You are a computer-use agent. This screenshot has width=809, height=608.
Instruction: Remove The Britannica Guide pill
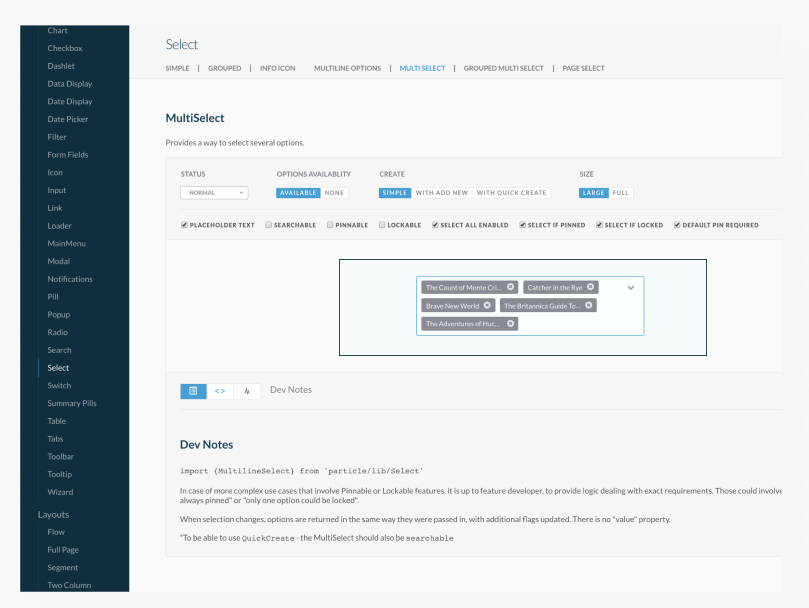pos(589,305)
